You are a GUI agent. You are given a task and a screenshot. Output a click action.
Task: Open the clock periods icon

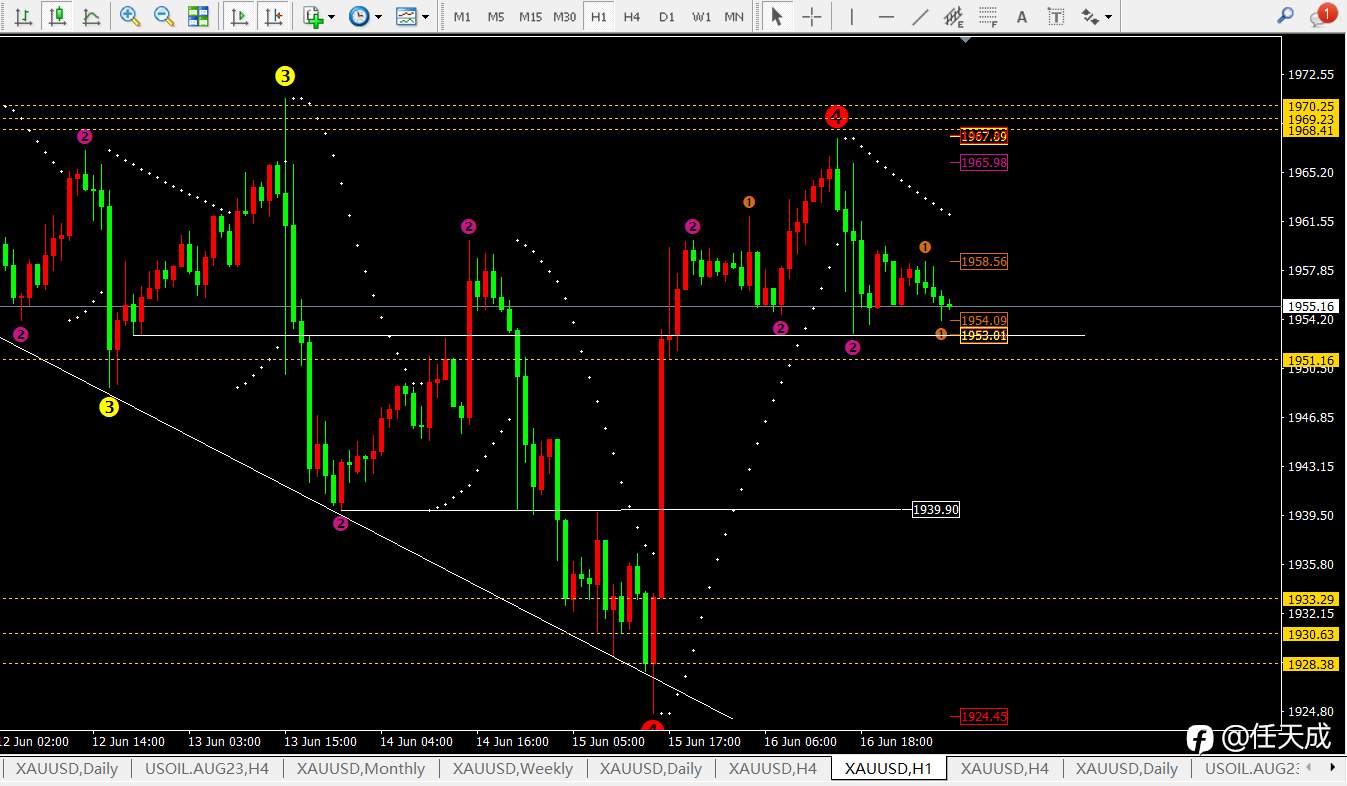tap(359, 16)
